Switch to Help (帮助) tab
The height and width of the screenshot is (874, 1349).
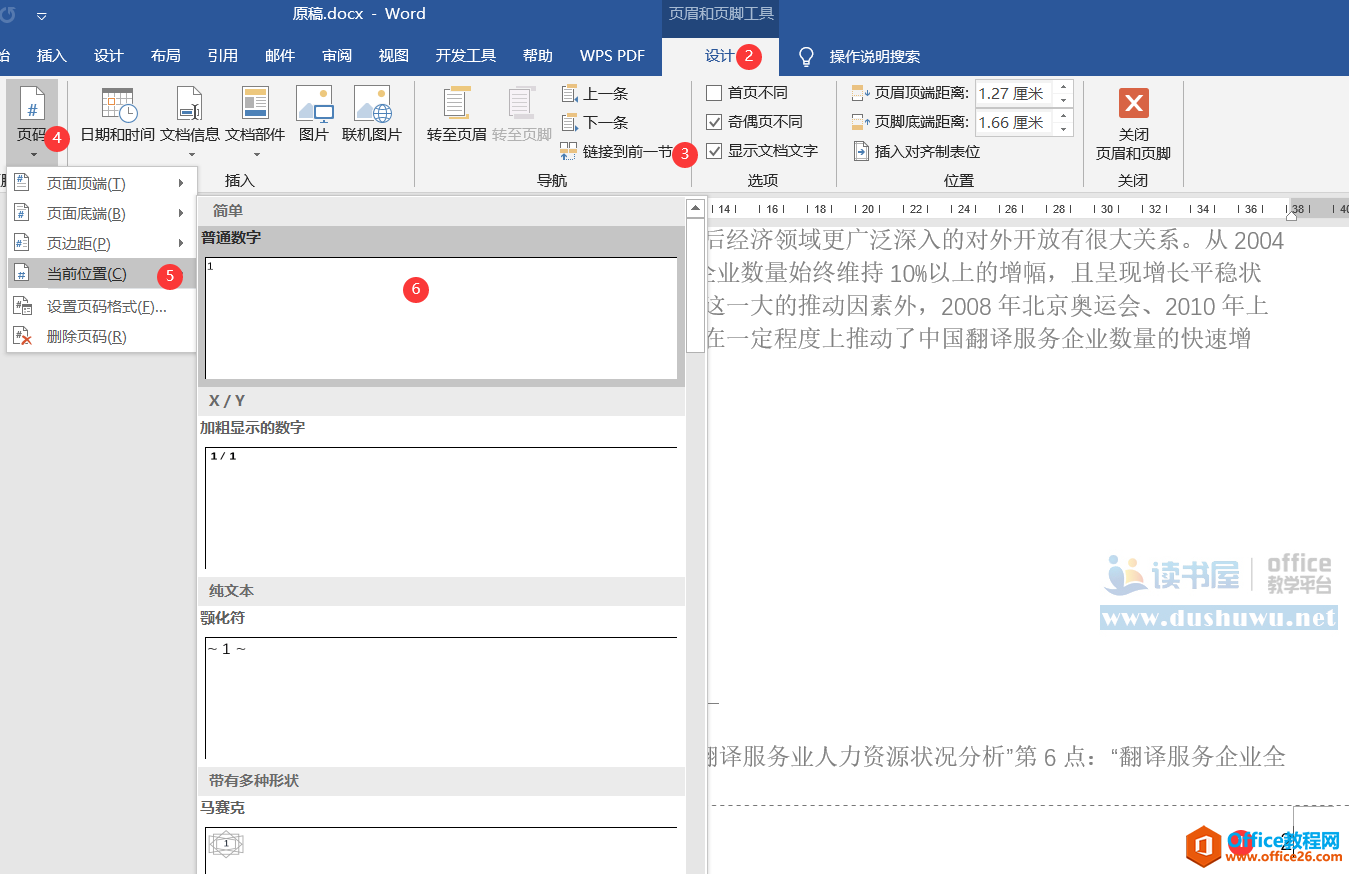pyautogui.click(x=538, y=56)
